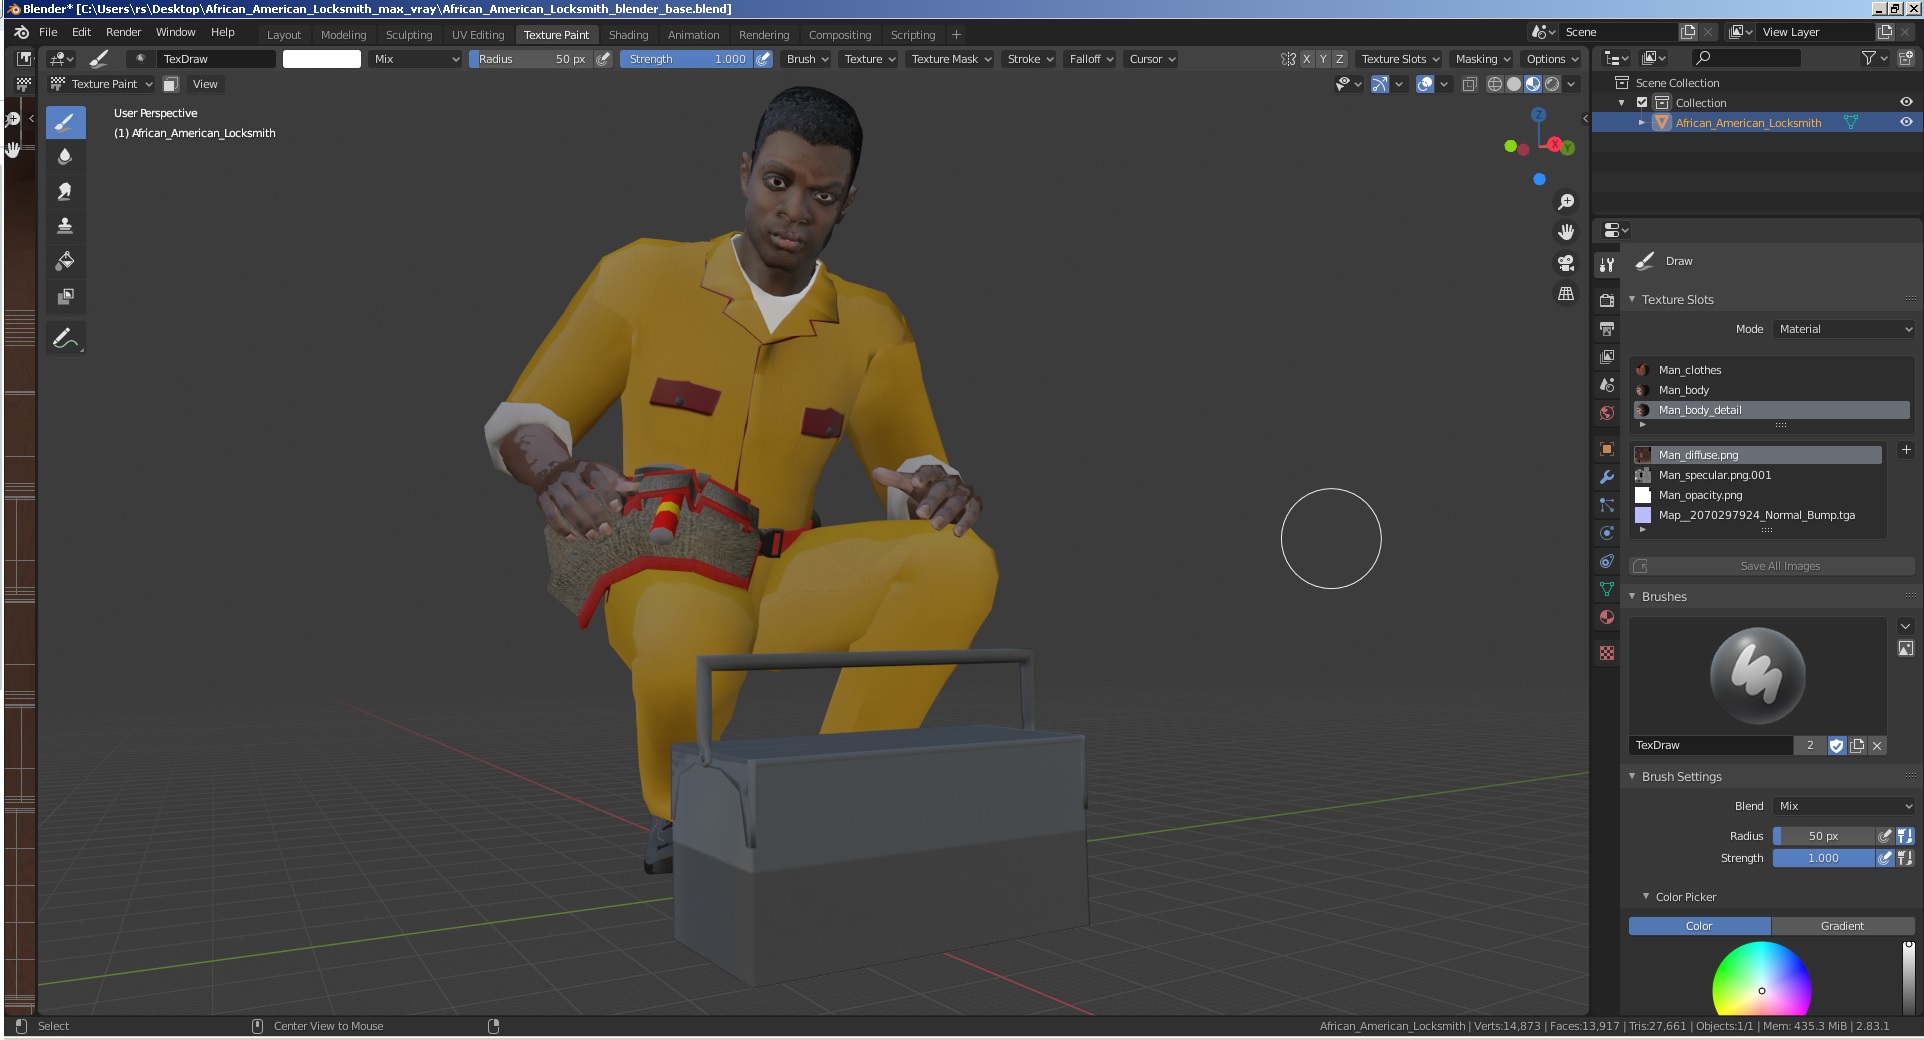Screen dimensions: 1924x1040
Task: Toggle viewport gizmos display
Action: tap(1380, 84)
